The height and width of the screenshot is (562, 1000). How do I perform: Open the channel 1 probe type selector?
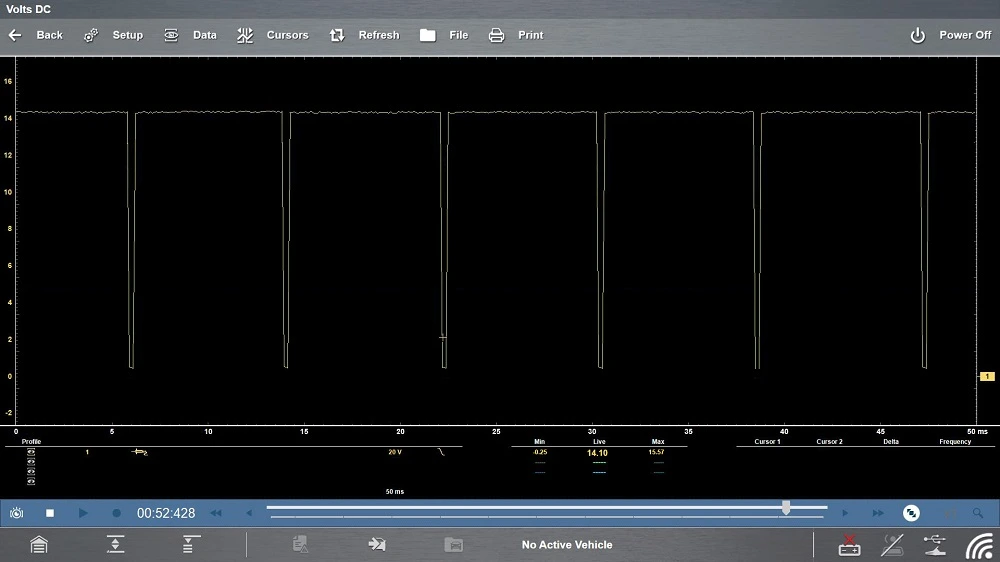(140, 452)
